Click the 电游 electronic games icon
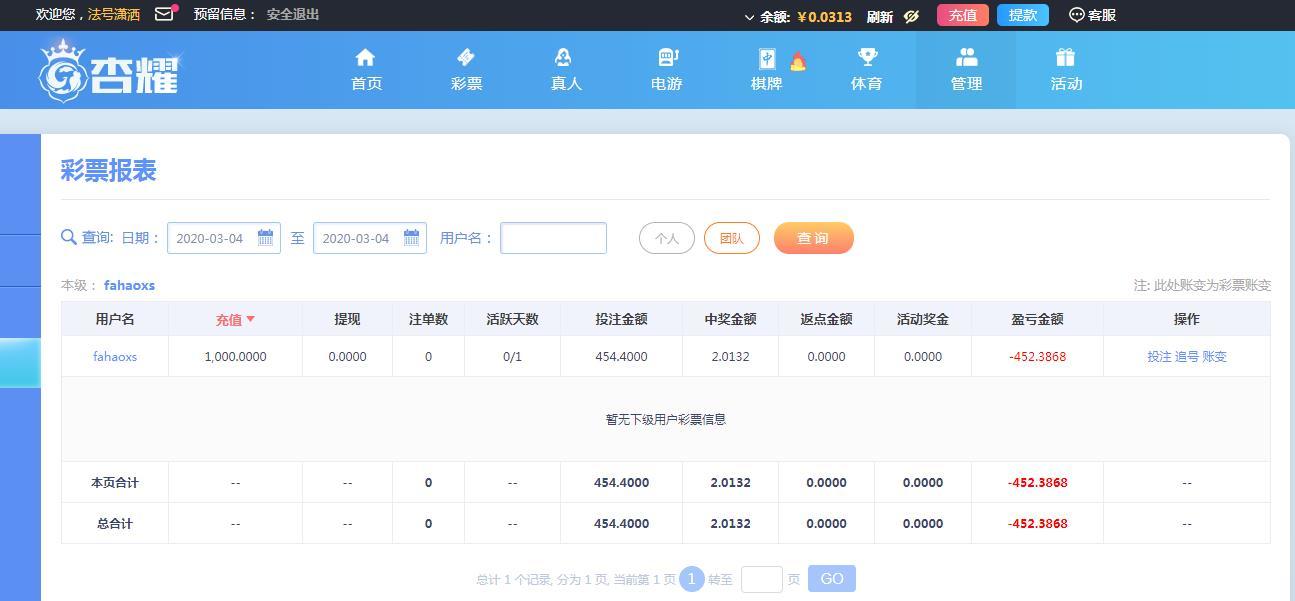The width and height of the screenshot is (1295, 601). coord(665,58)
